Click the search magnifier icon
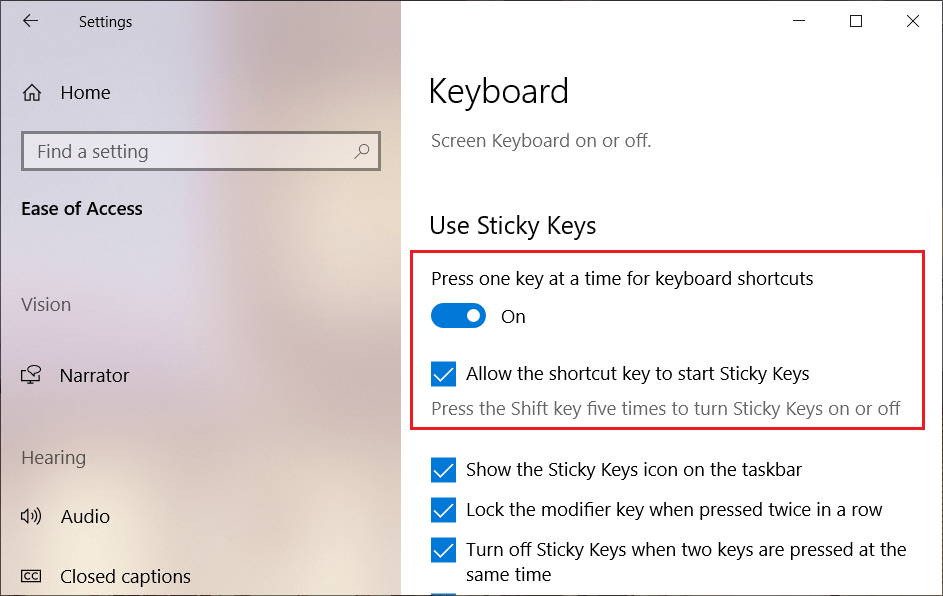Image resolution: width=943 pixels, height=596 pixels. [x=362, y=151]
